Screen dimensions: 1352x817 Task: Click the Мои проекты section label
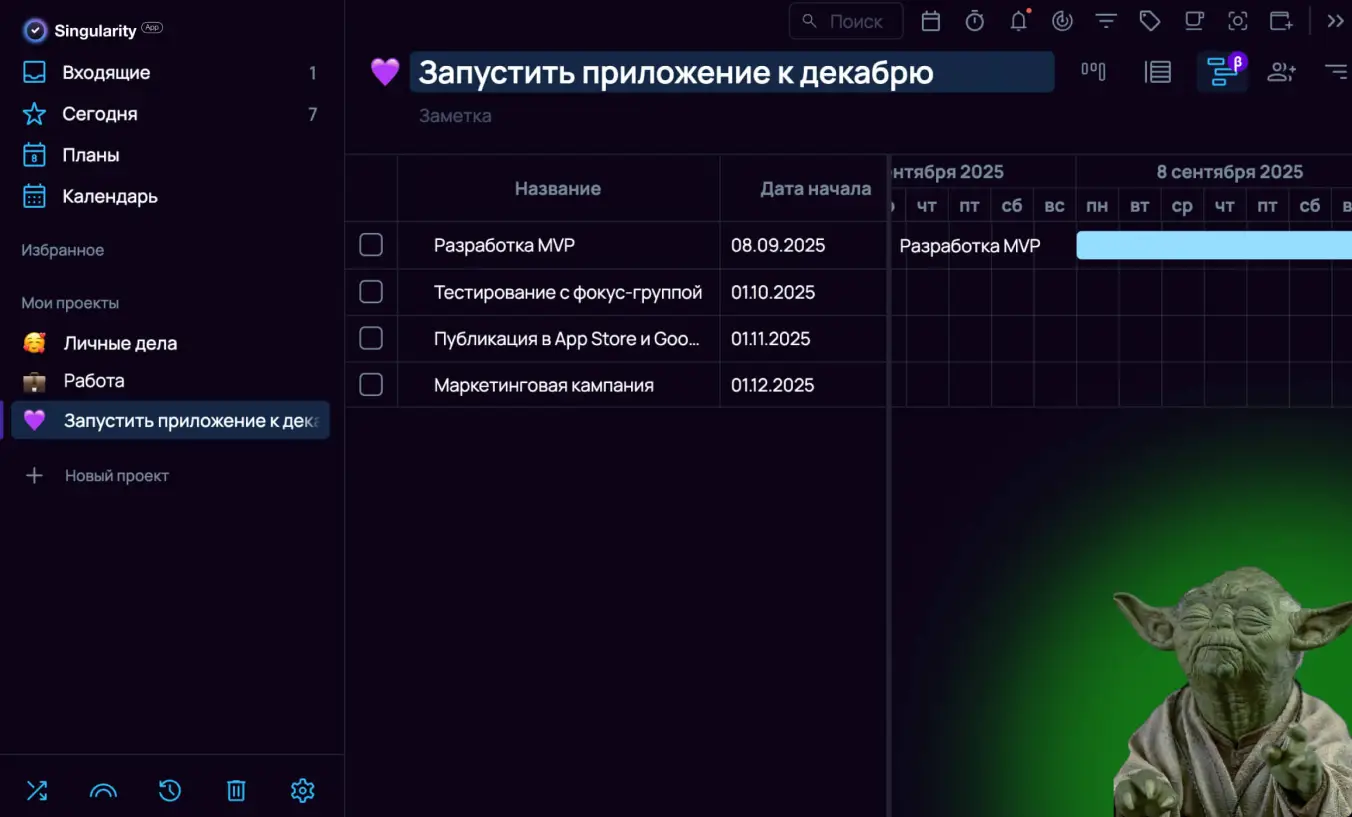point(70,302)
